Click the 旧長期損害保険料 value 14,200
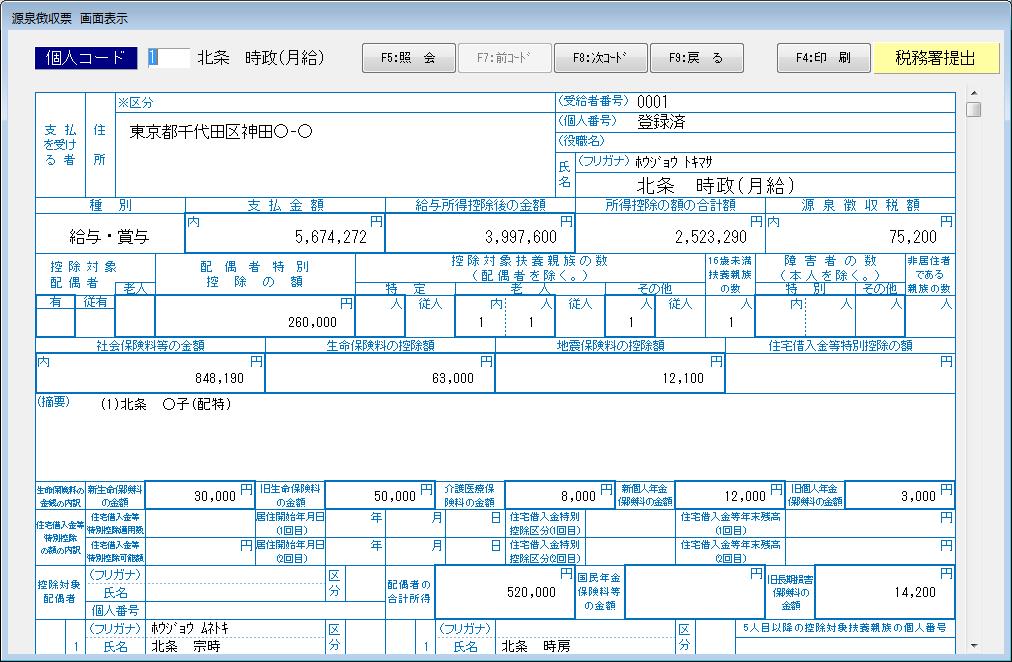 click(x=908, y=592)
